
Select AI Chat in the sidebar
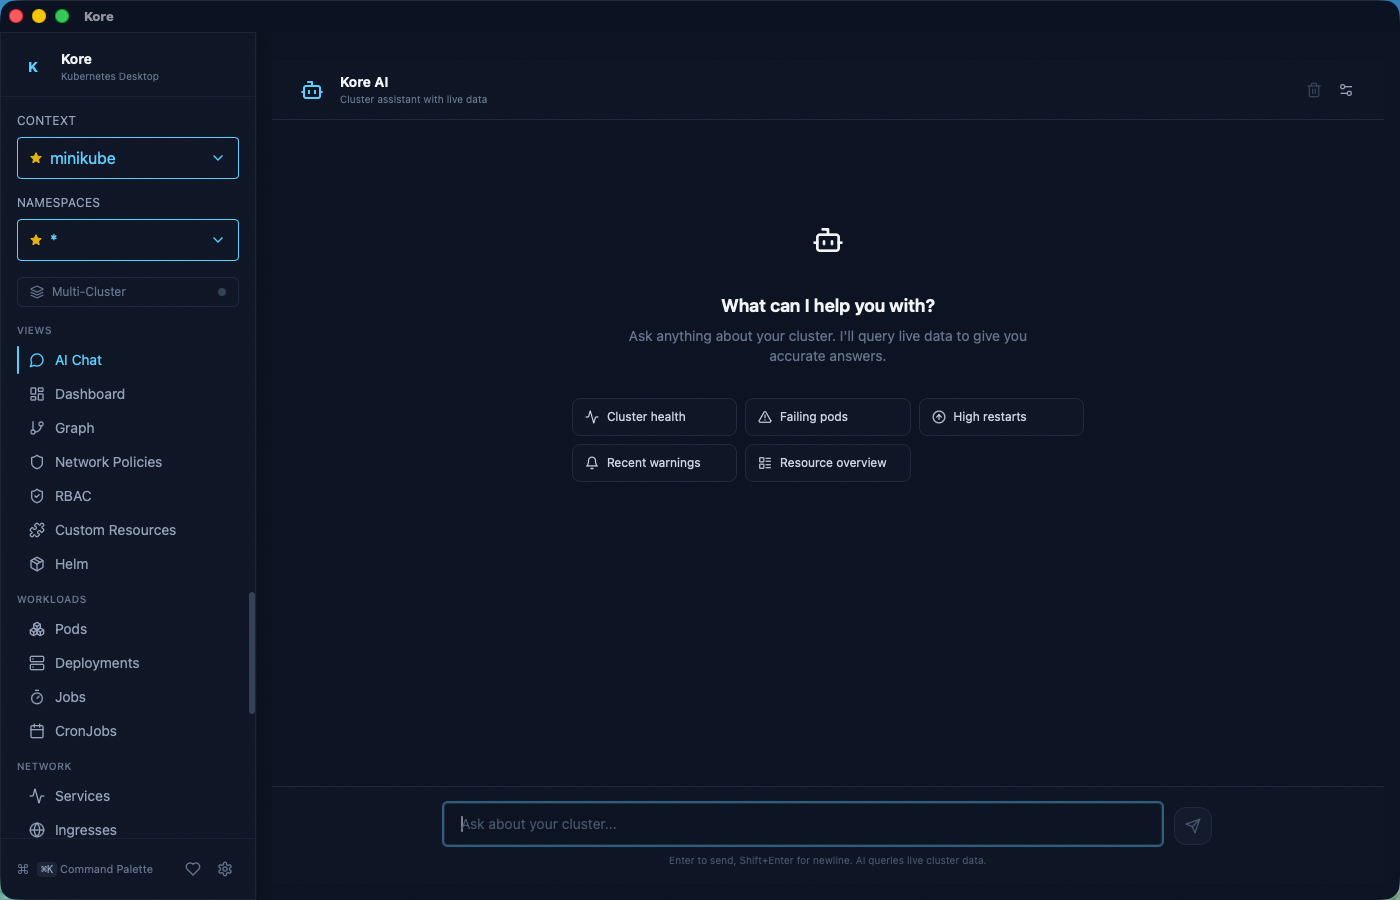coord(77,360)
